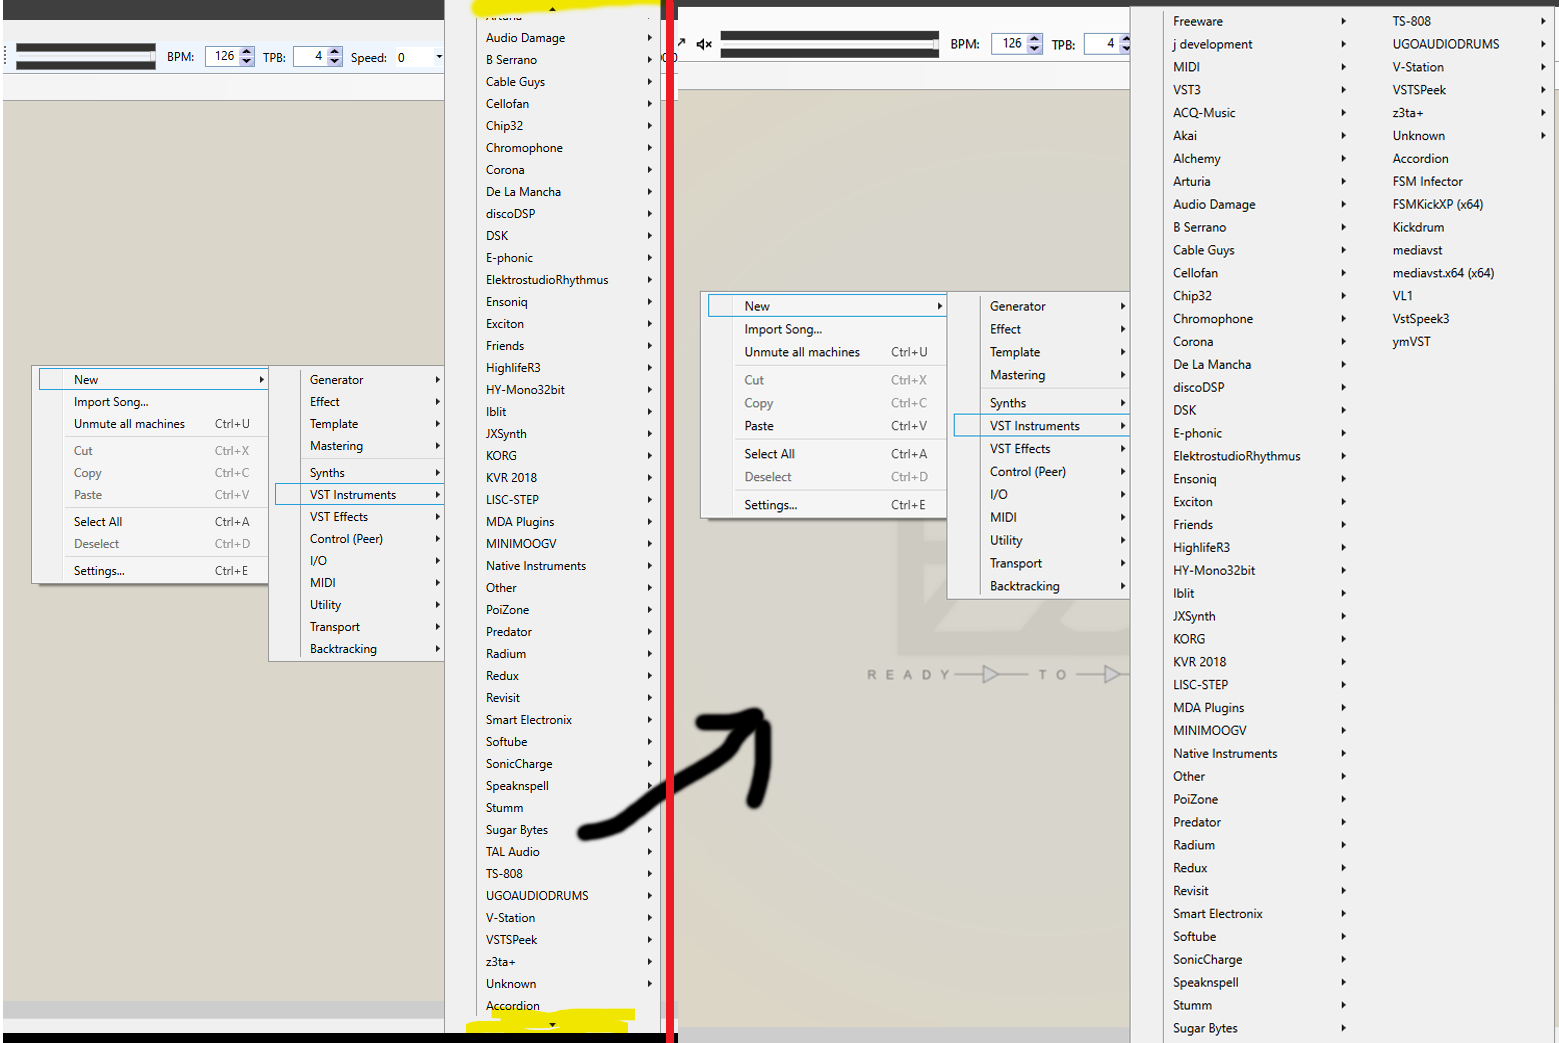Expand Mastering arrow in right New submenu
This screenshot has height=1043, width=1559.
click(x=1123, y=375)
